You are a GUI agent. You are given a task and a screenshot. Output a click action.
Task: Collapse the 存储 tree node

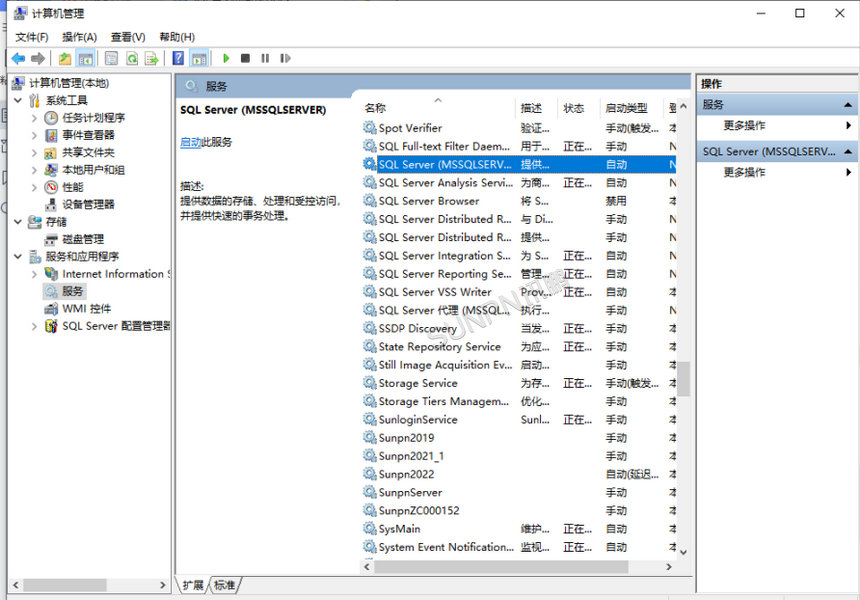tap(18, 222)
